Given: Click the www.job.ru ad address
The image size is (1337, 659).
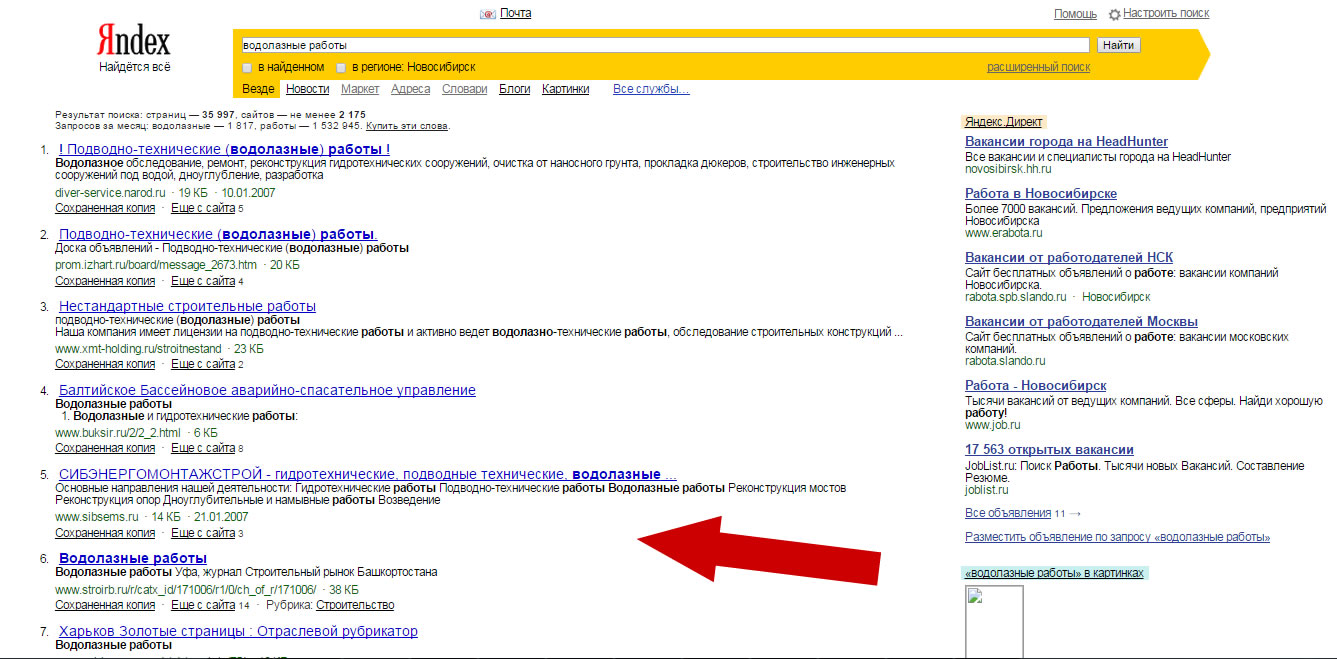Looking at the screenshot, I should coord(993,425).
